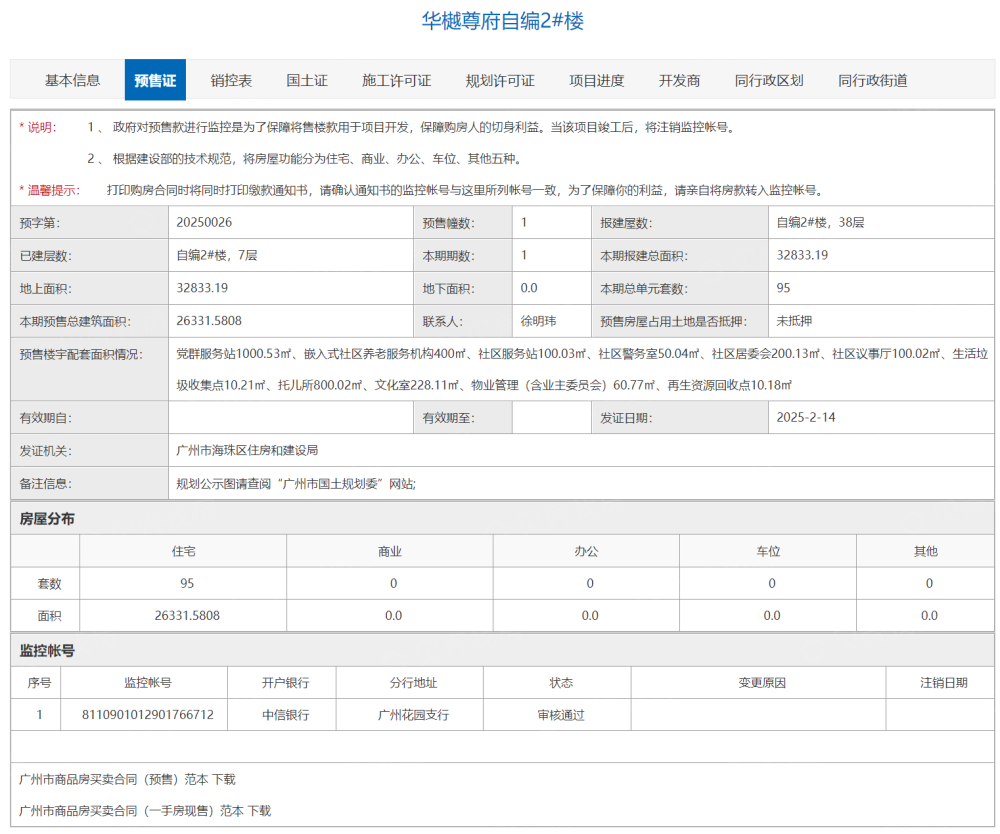Select the 同行政区划 tab
Screen dimensions: 1000x834
[x=769, y=80]
